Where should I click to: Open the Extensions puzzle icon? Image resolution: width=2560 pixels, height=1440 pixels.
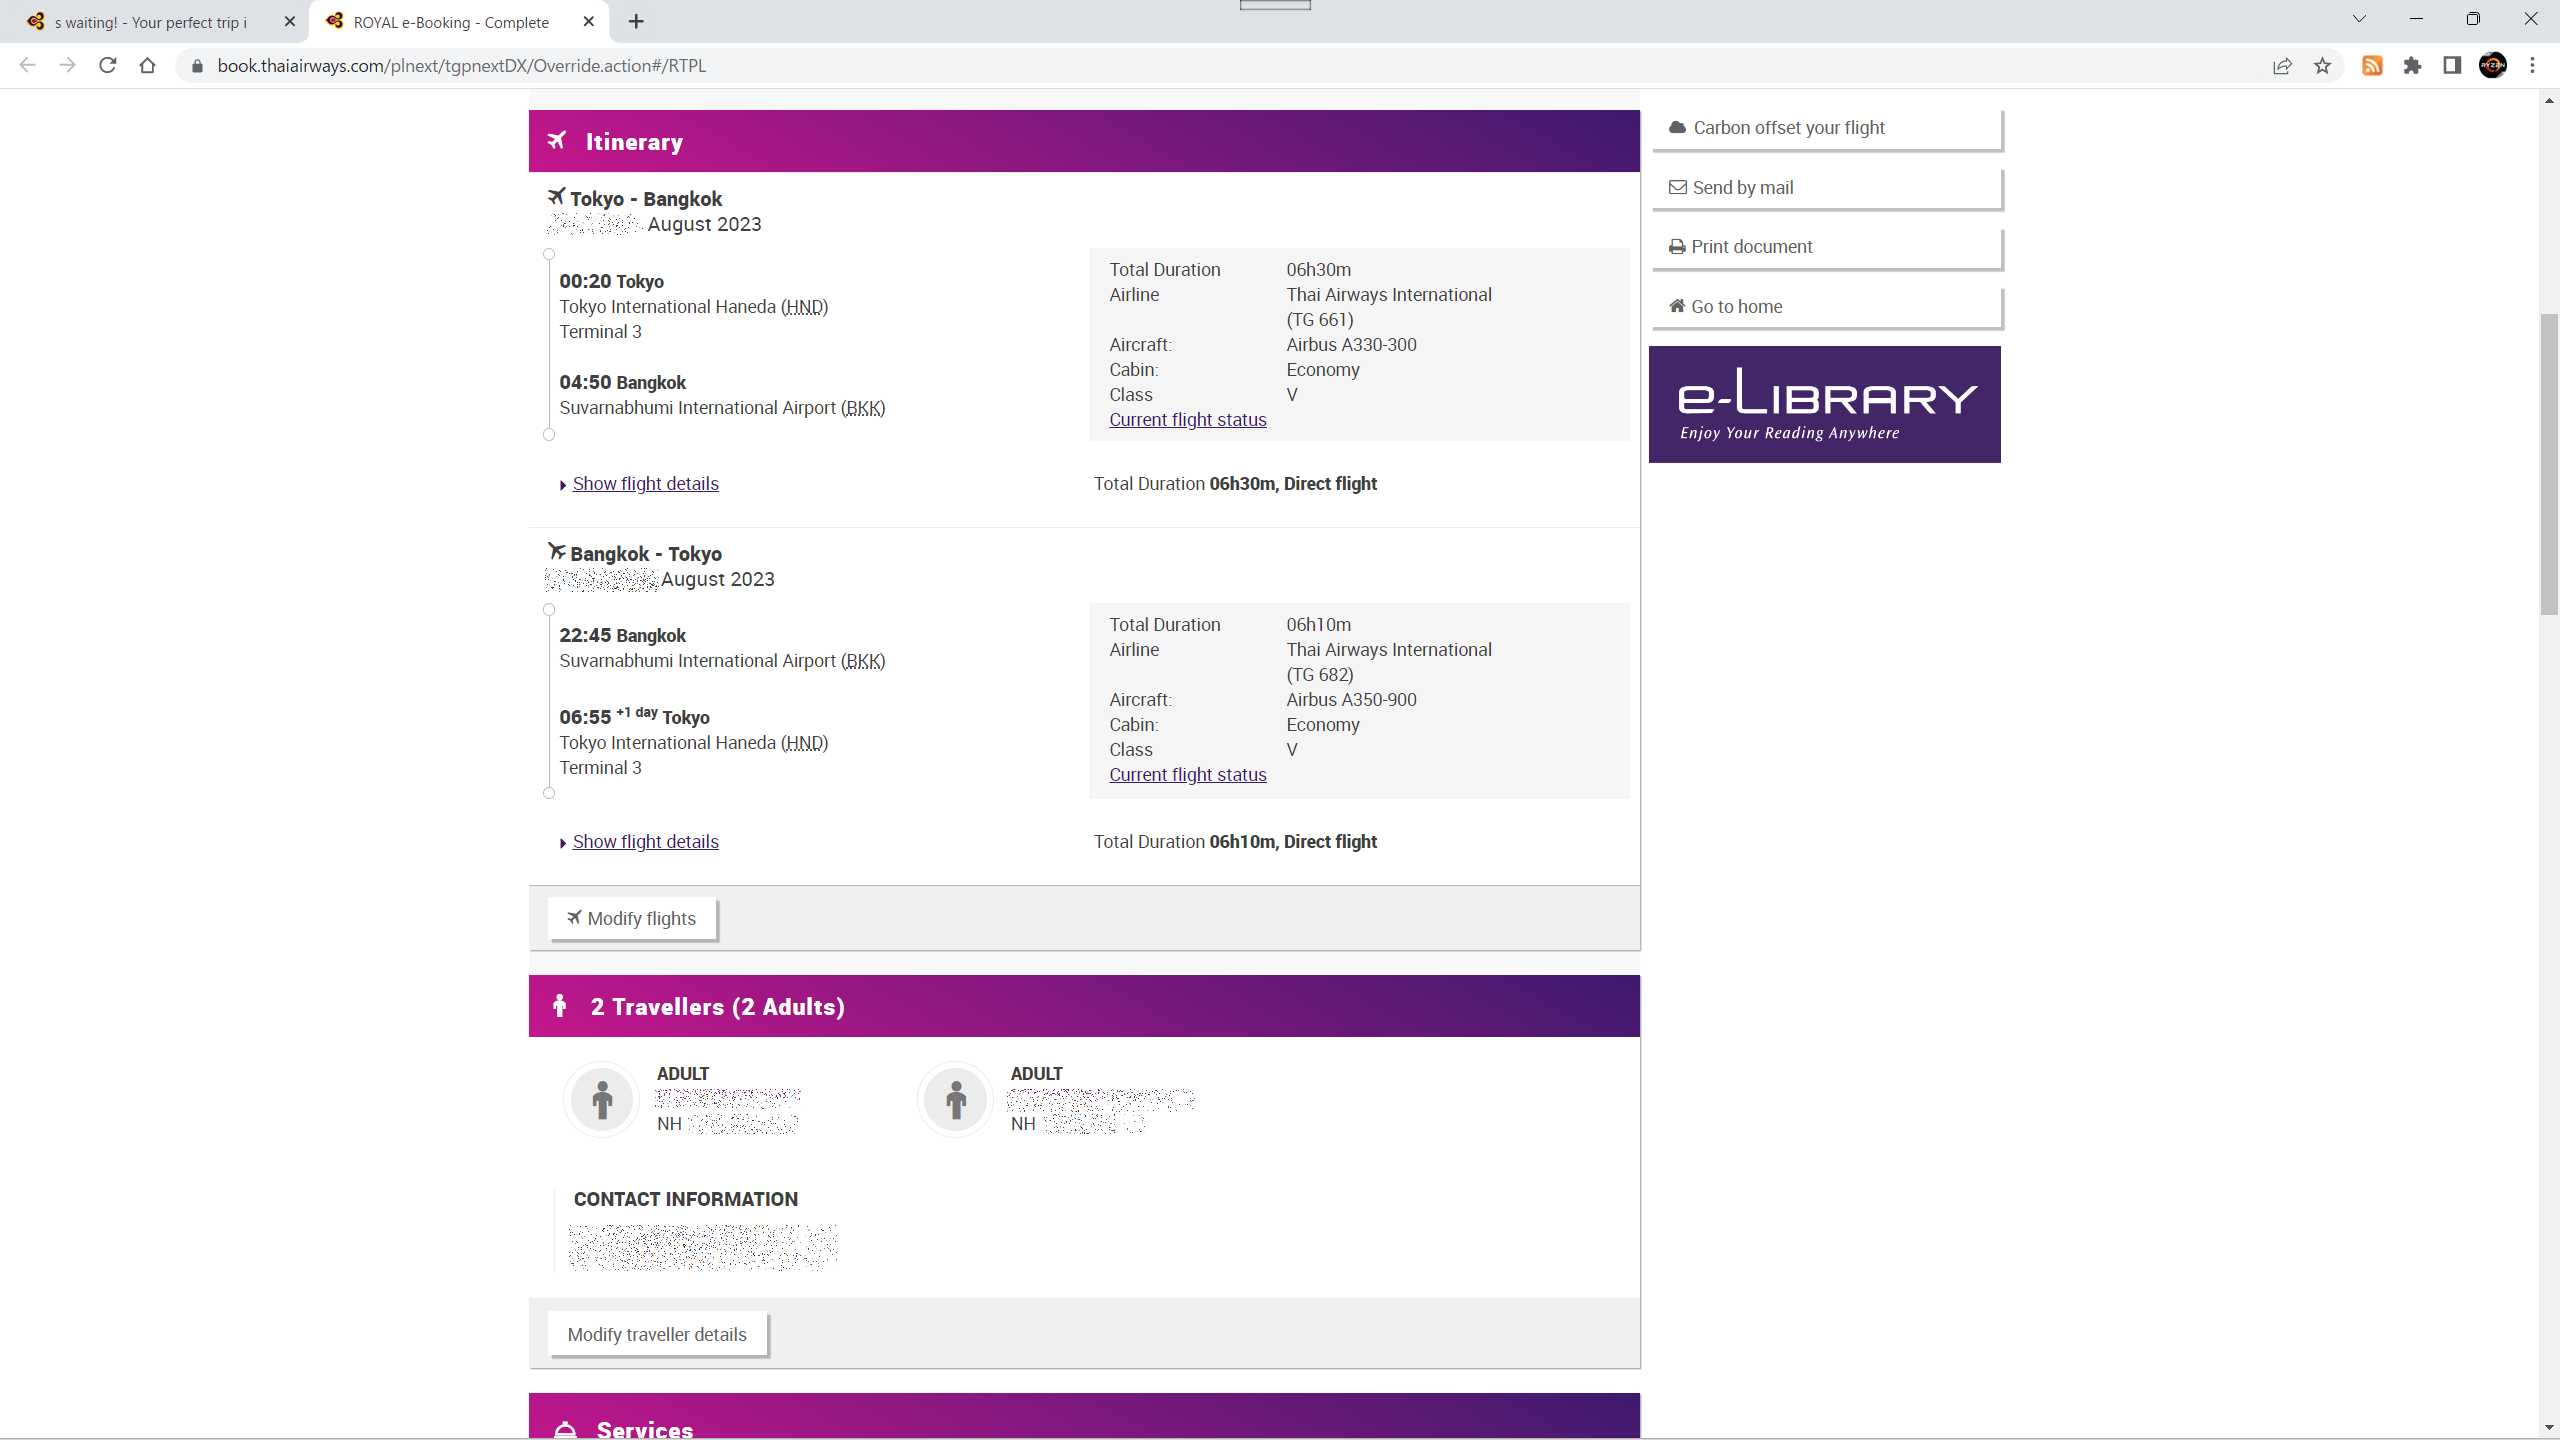tap(2412, 66)
